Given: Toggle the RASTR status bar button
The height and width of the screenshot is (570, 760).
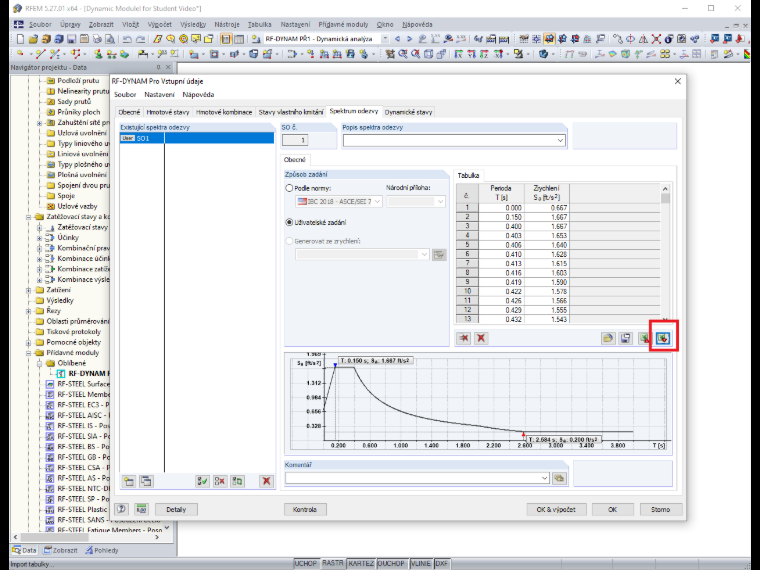Looking at the screenshot, I should pos(332,563).
